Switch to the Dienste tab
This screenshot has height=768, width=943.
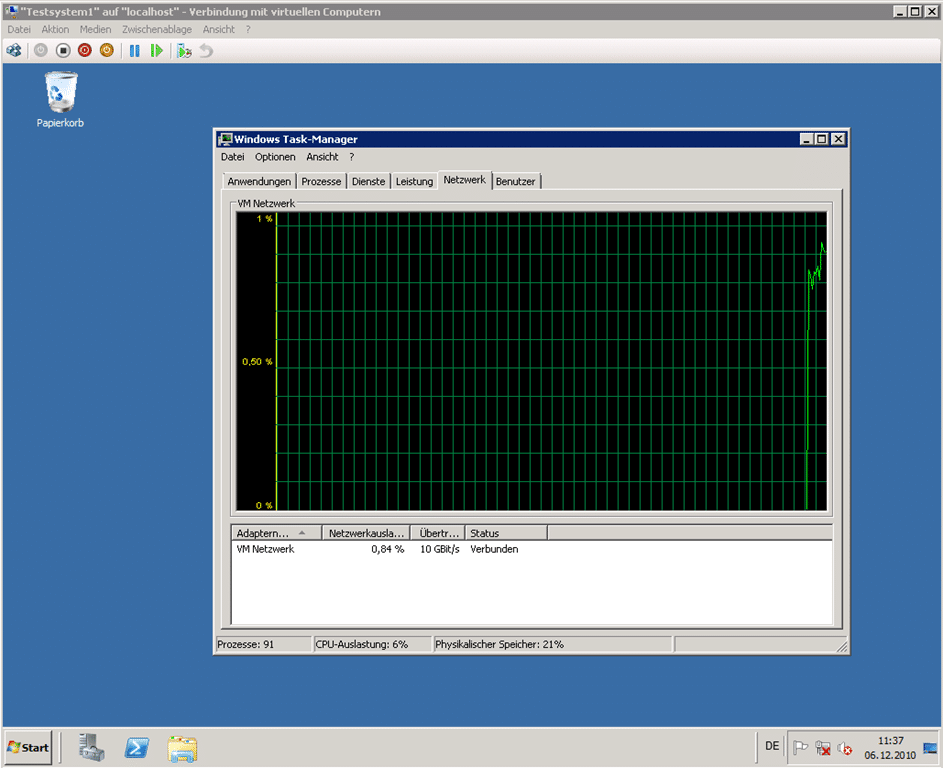pos(368,181)
